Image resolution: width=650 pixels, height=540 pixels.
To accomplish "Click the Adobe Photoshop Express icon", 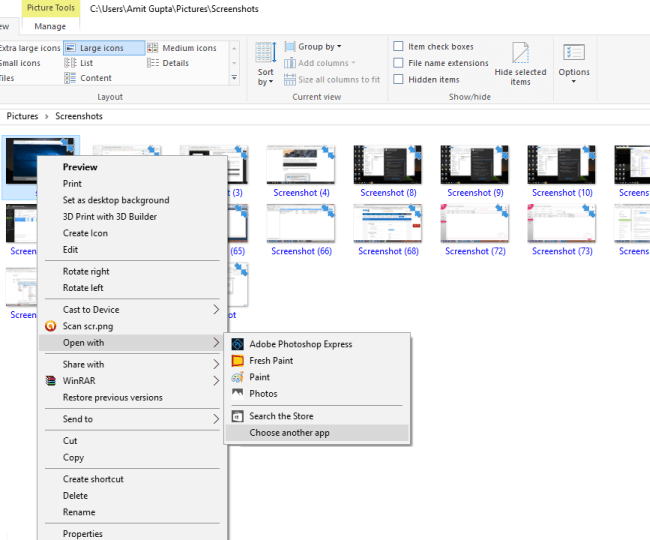I will (x=238, y=344).
